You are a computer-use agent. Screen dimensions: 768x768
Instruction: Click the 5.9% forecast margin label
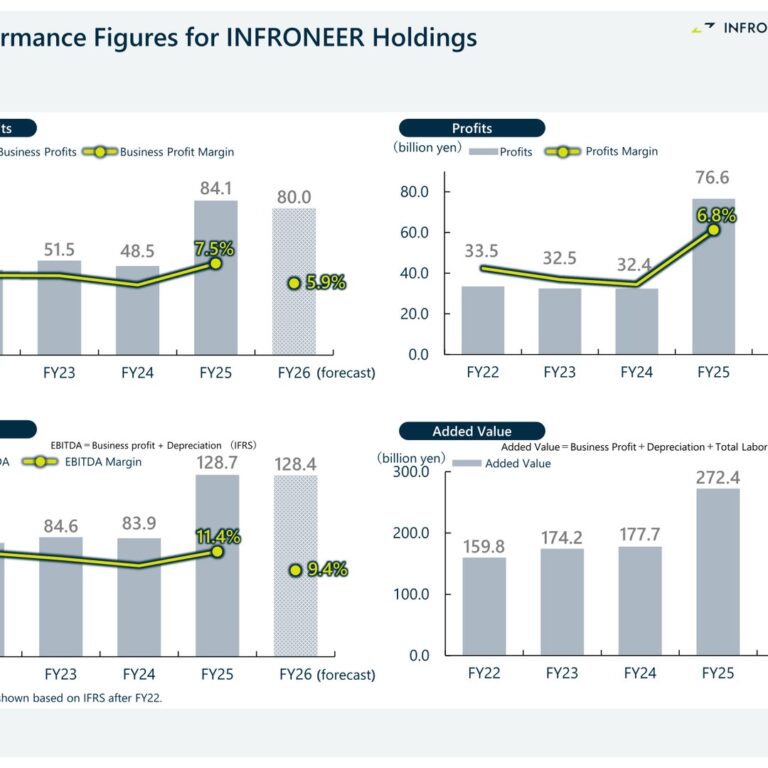pos(326,282)
